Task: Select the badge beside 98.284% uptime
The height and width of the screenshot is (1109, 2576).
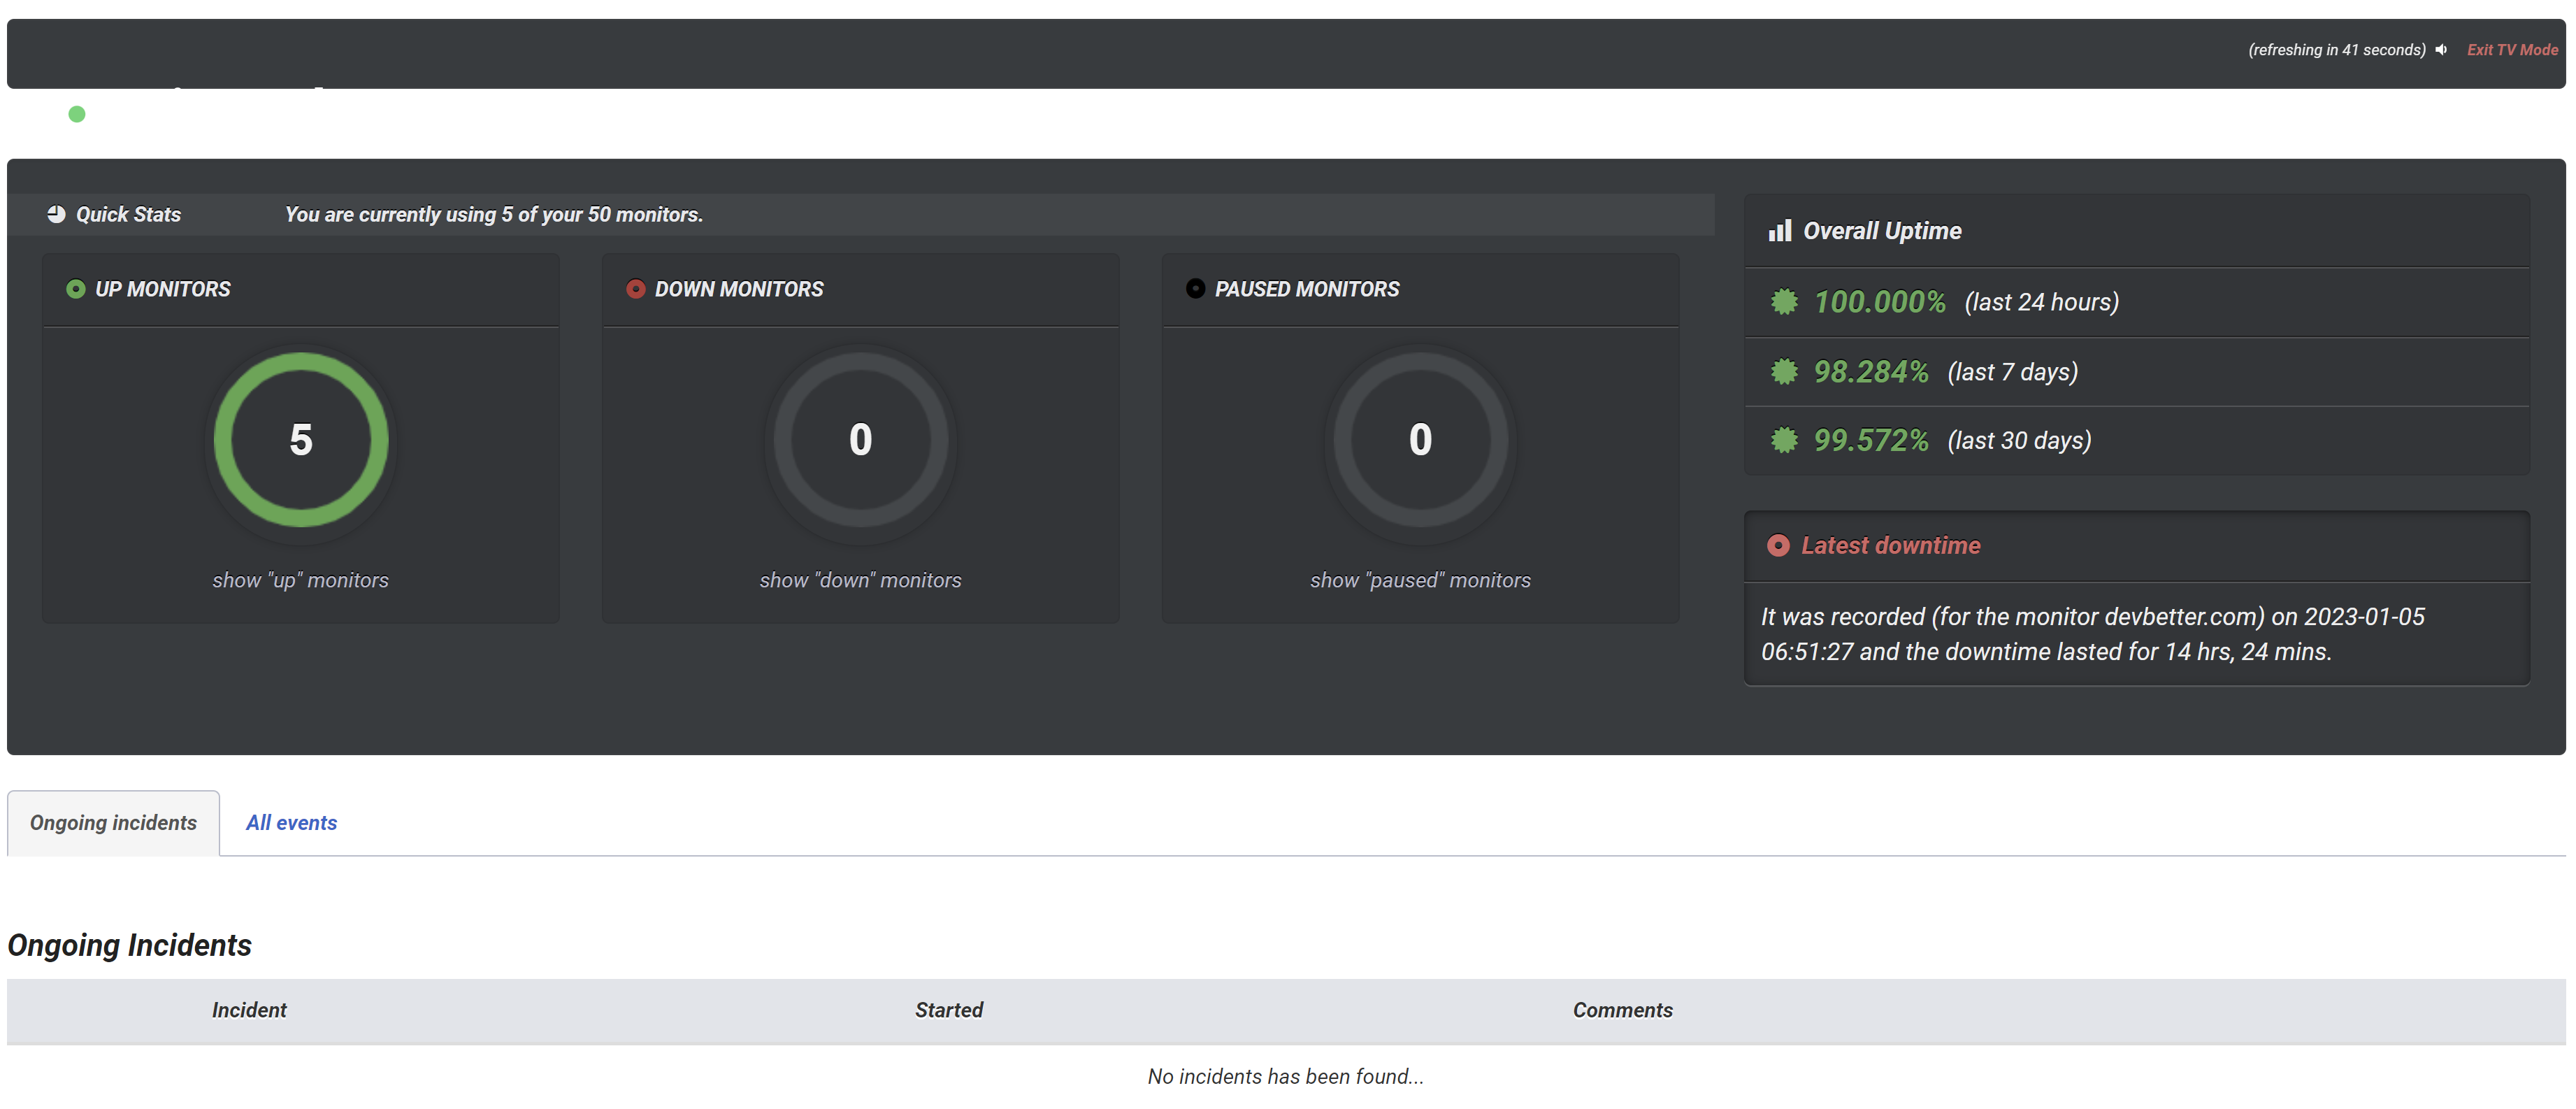Action: [1786, 371]
